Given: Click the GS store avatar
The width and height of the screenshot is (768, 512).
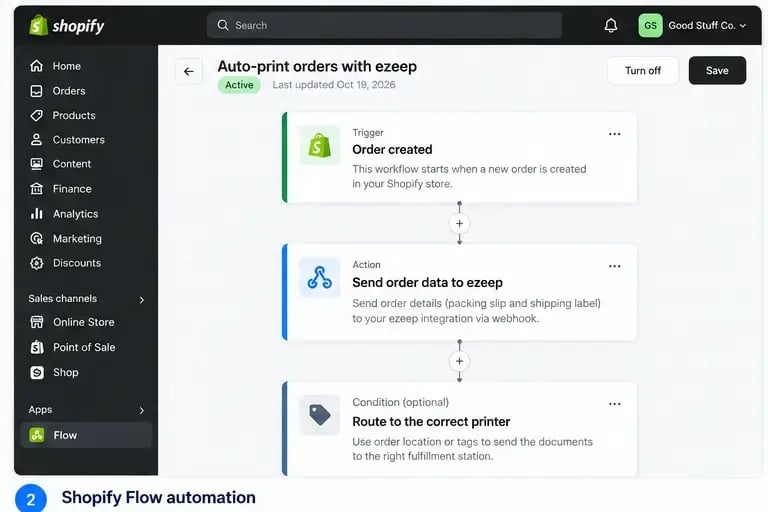Looking at the screenshot, I should click(x=650, y=25).
